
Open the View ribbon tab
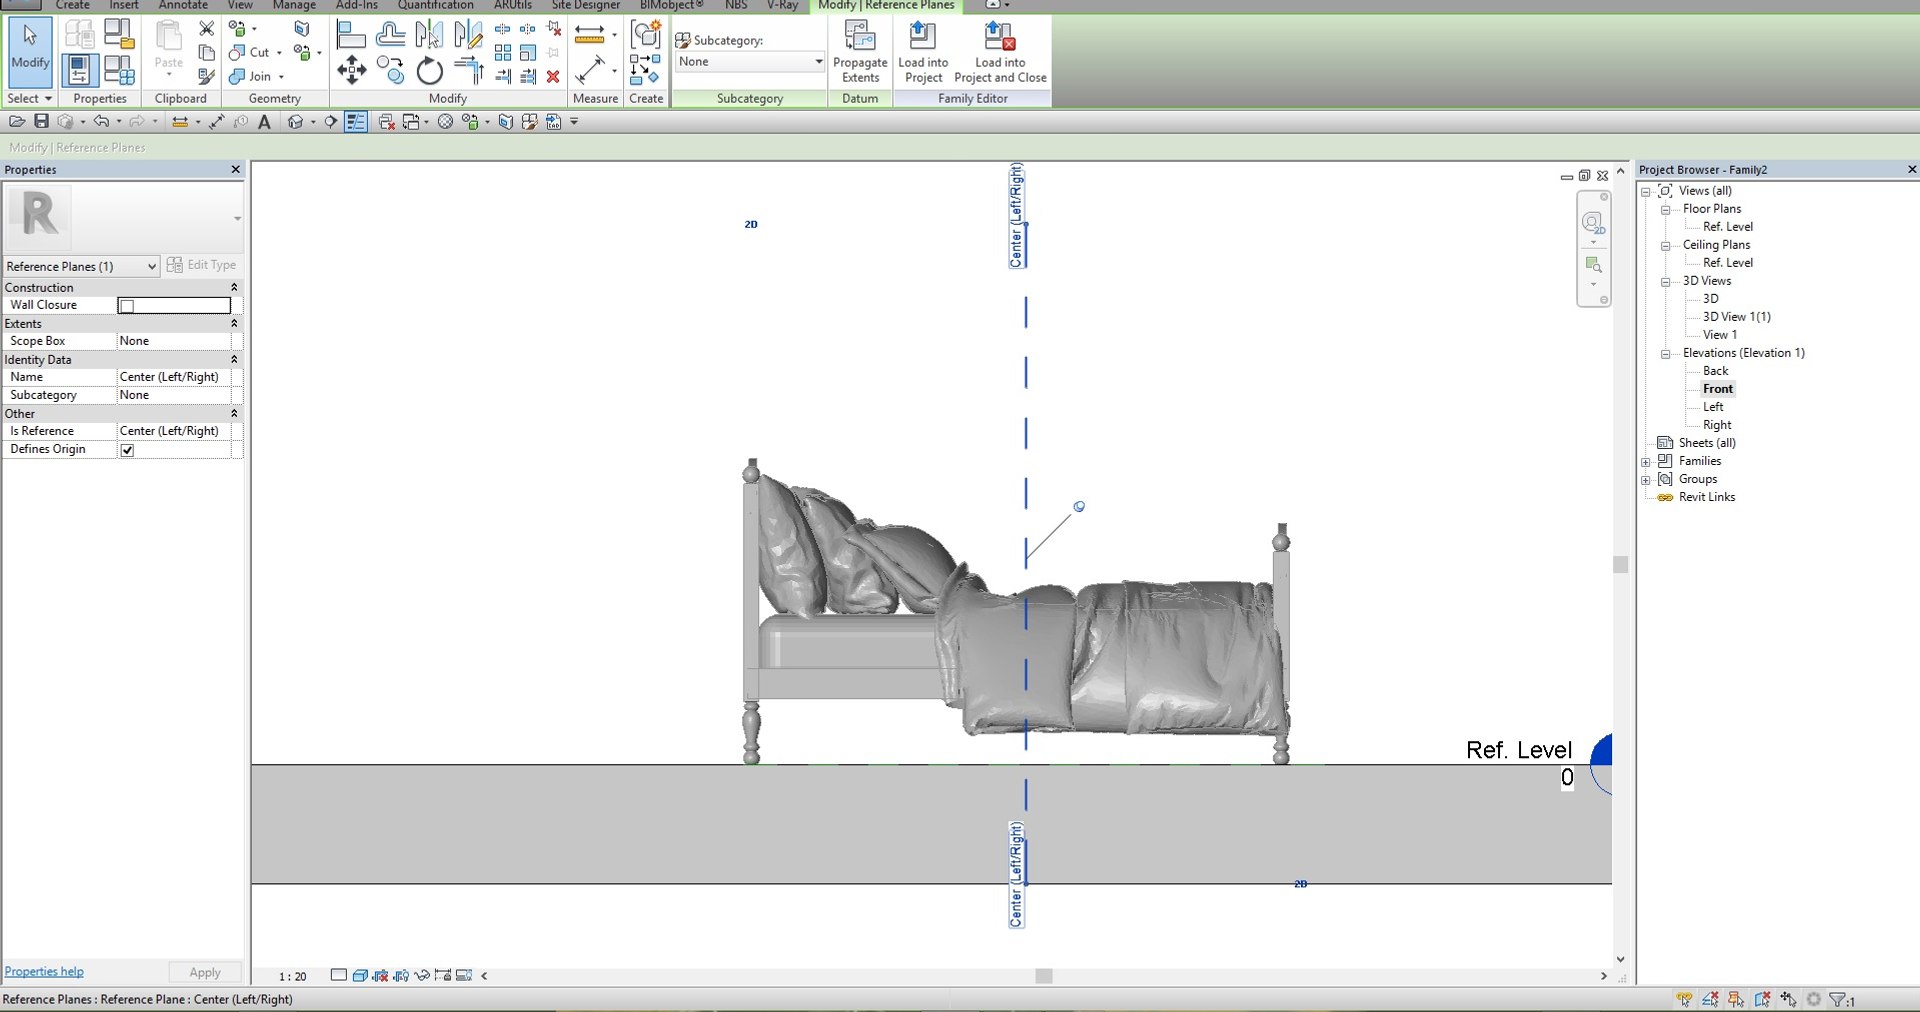[x=240, y=5]
